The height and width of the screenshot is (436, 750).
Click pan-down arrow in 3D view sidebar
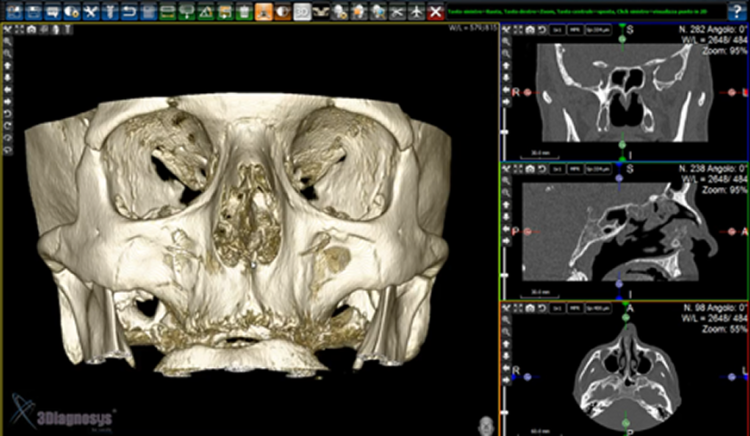click(x=8, y=77)
